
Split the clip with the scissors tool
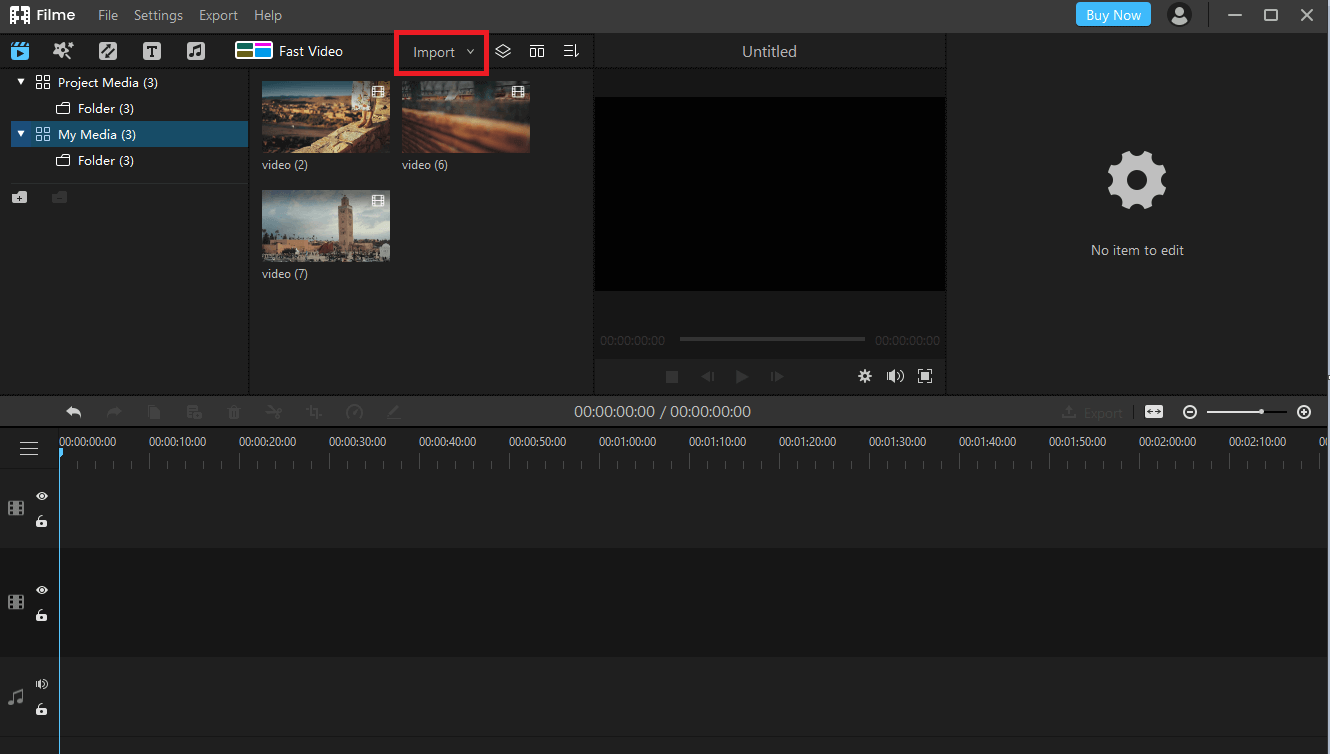point(273,411)
